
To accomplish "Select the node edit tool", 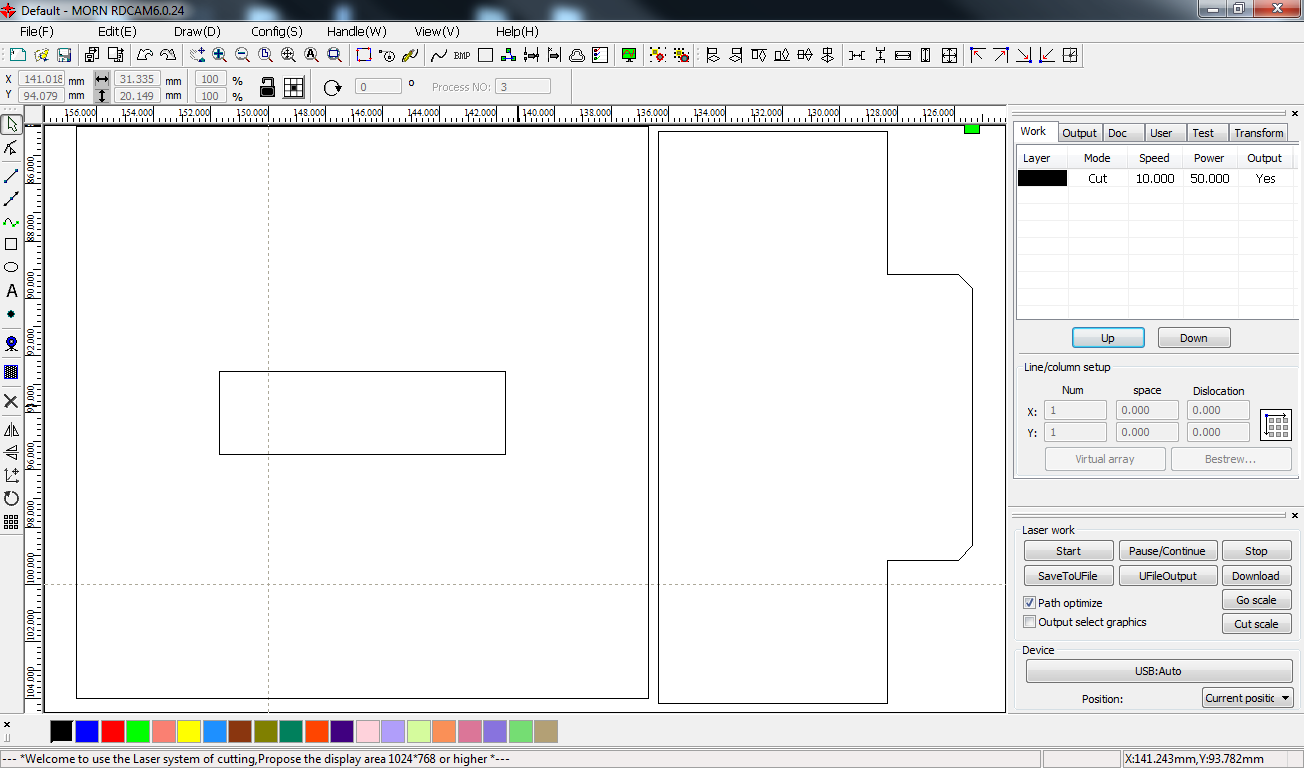I will click(11, 148).
